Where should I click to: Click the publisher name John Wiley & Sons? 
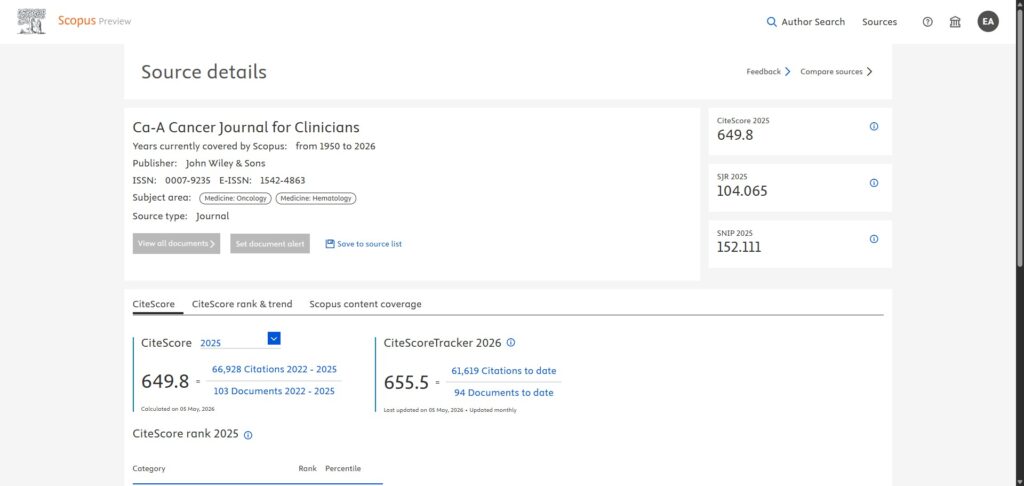click(x=225, y=163)
